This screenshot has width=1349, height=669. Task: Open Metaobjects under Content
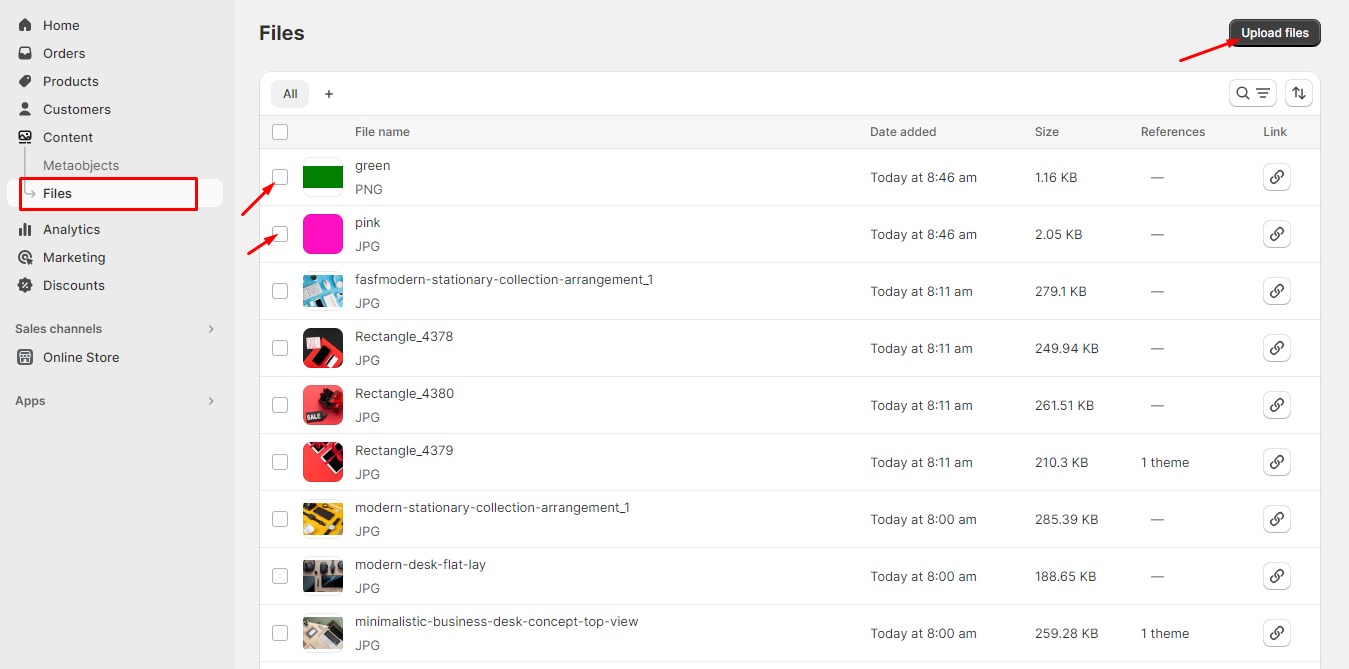tap(81, 165)
